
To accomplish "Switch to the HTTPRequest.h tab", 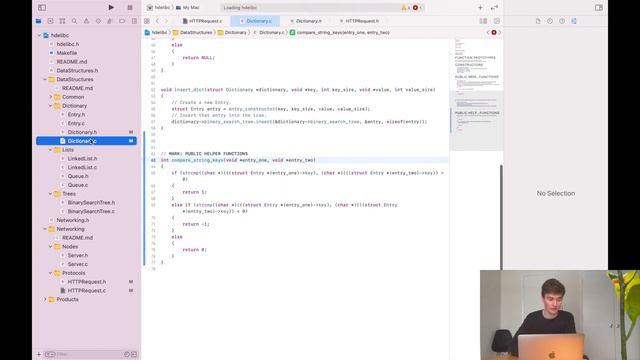I will click(359, 21).
